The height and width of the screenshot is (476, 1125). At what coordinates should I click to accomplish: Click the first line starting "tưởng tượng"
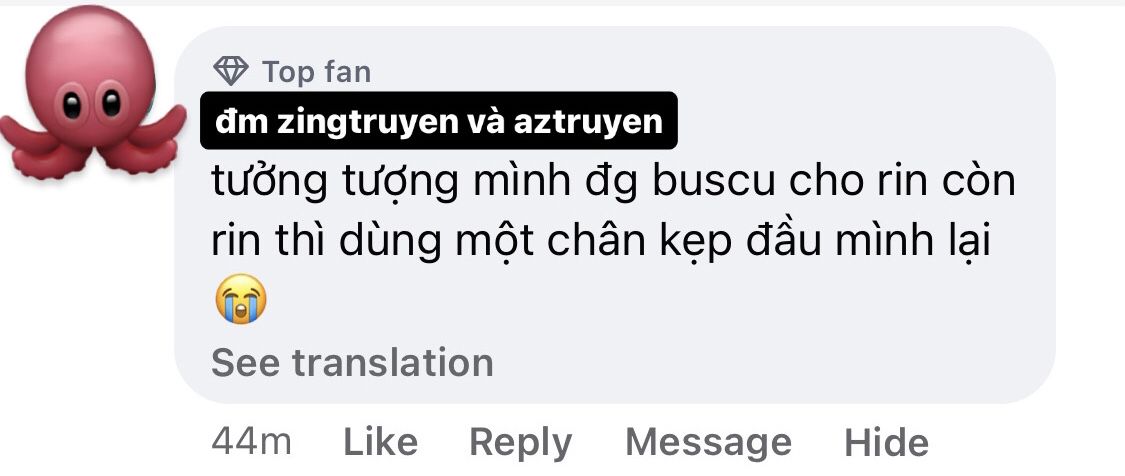[x=613, y=182]
